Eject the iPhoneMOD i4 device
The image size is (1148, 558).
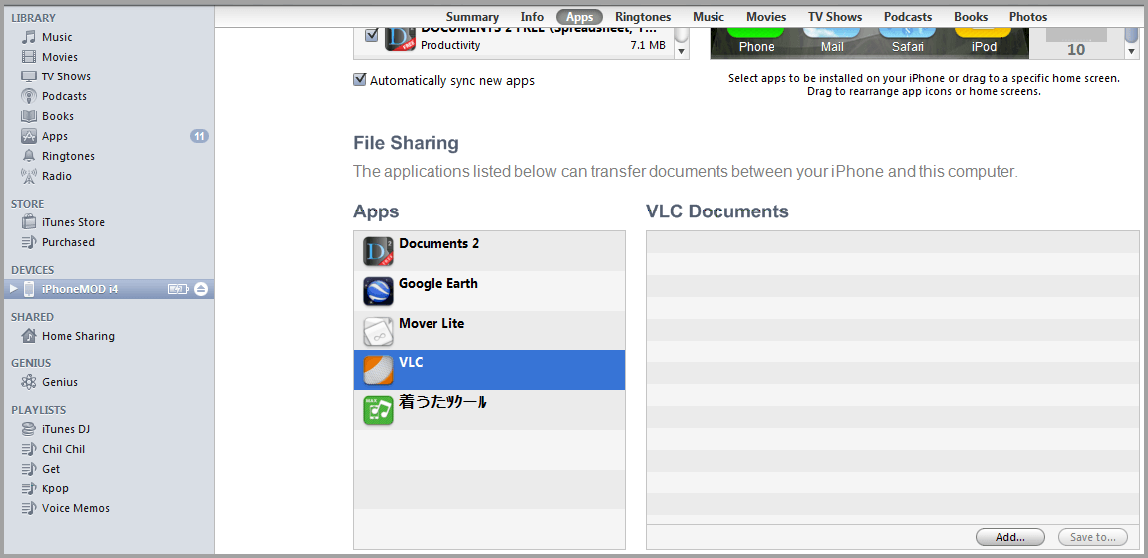point(201,289)
